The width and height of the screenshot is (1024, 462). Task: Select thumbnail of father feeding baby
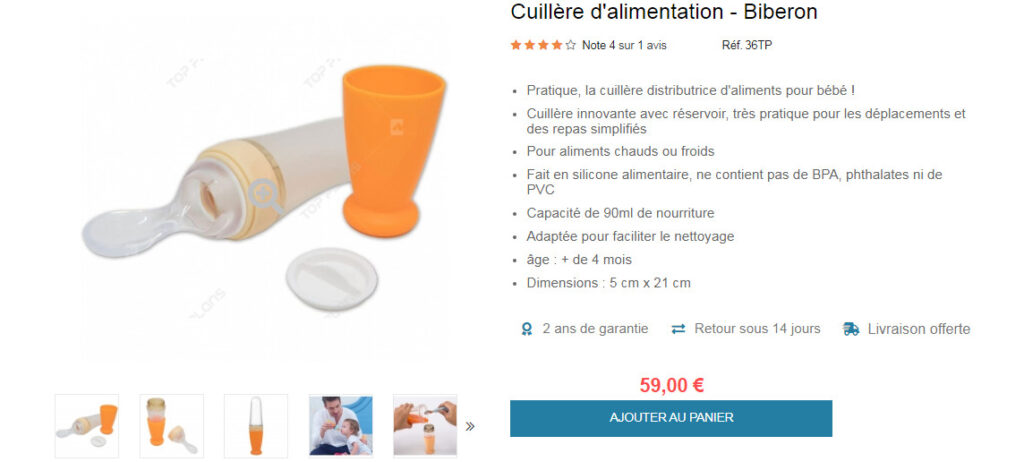click(340, 426)
